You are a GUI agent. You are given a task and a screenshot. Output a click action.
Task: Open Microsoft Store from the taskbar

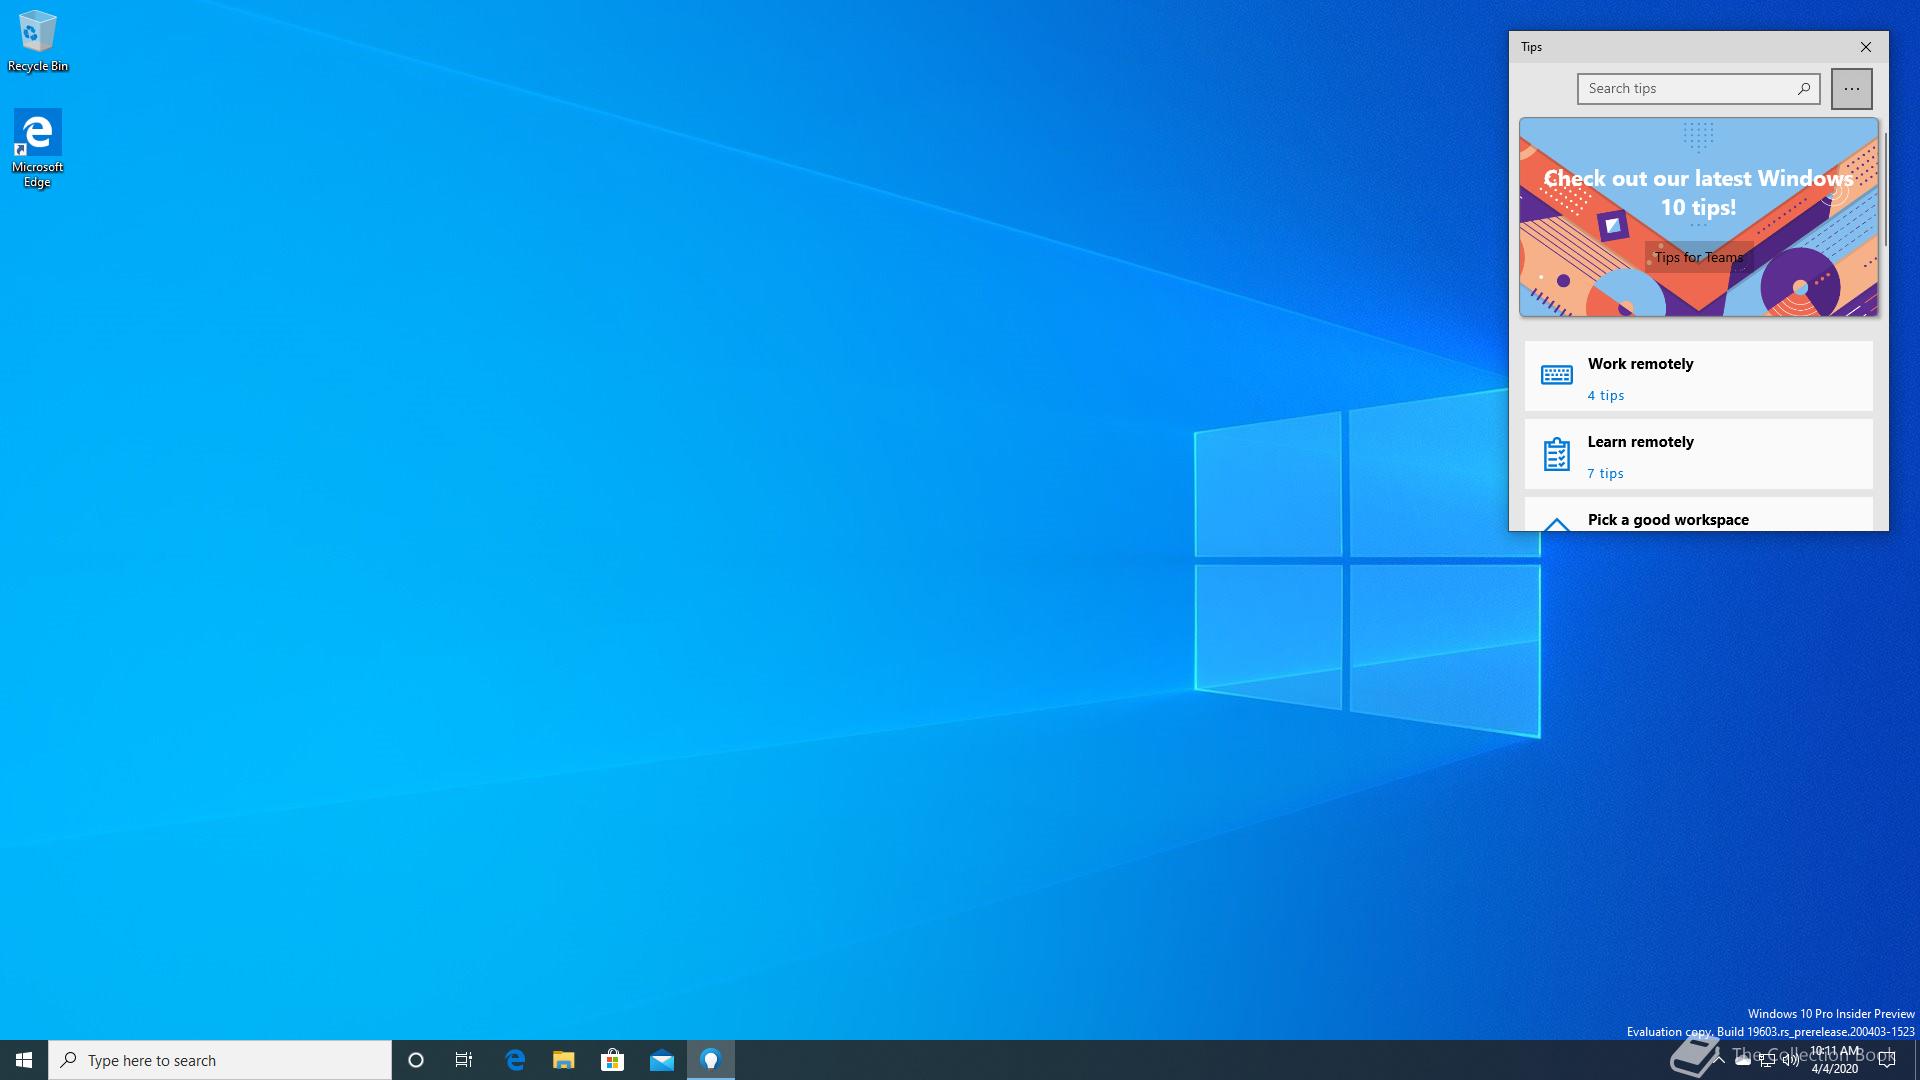coord(612,1060)
